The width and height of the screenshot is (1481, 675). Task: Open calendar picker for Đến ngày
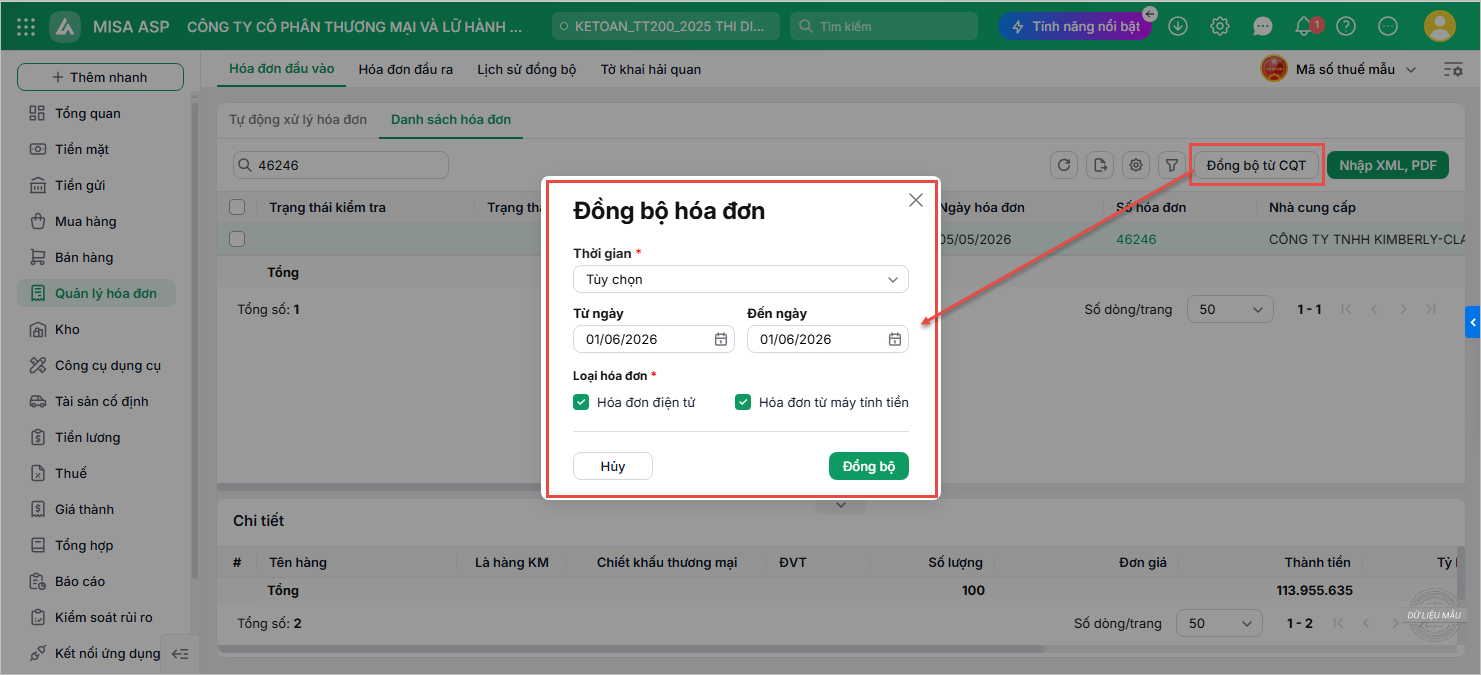point(895,339)
